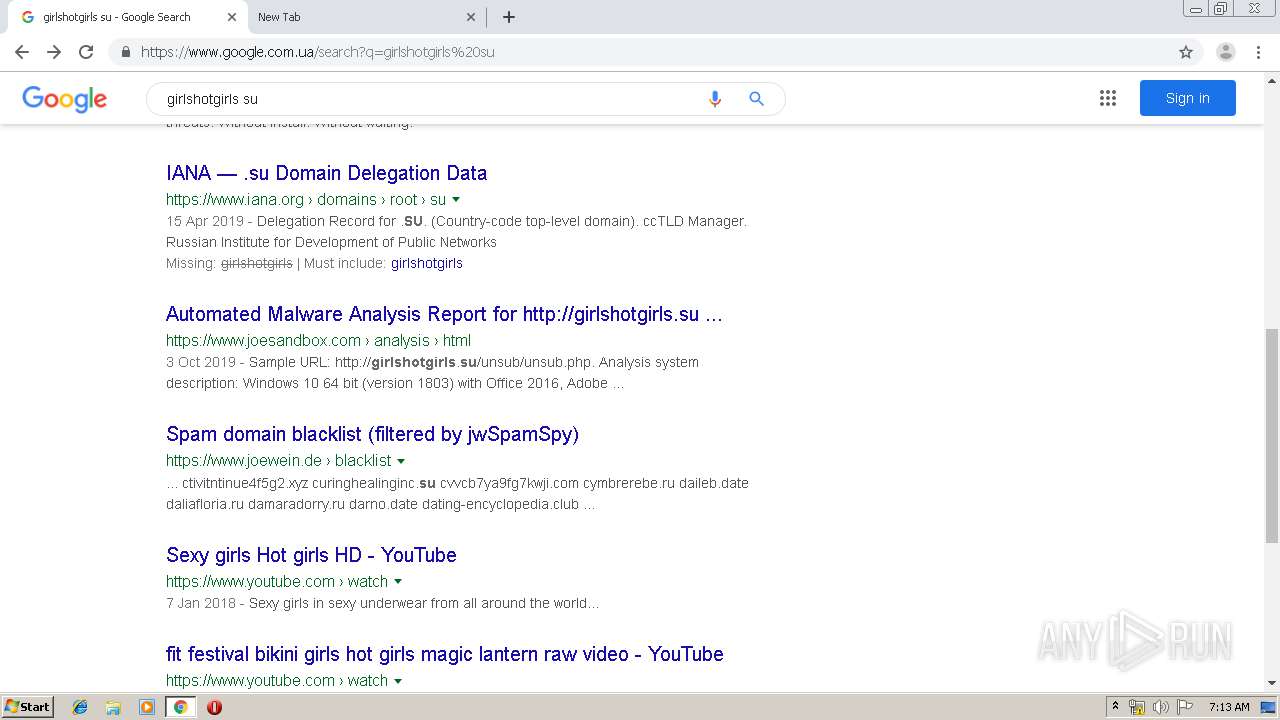Reload the current page
The height and width of the screenshot is (720, 1280).
(x=86, y=52)
